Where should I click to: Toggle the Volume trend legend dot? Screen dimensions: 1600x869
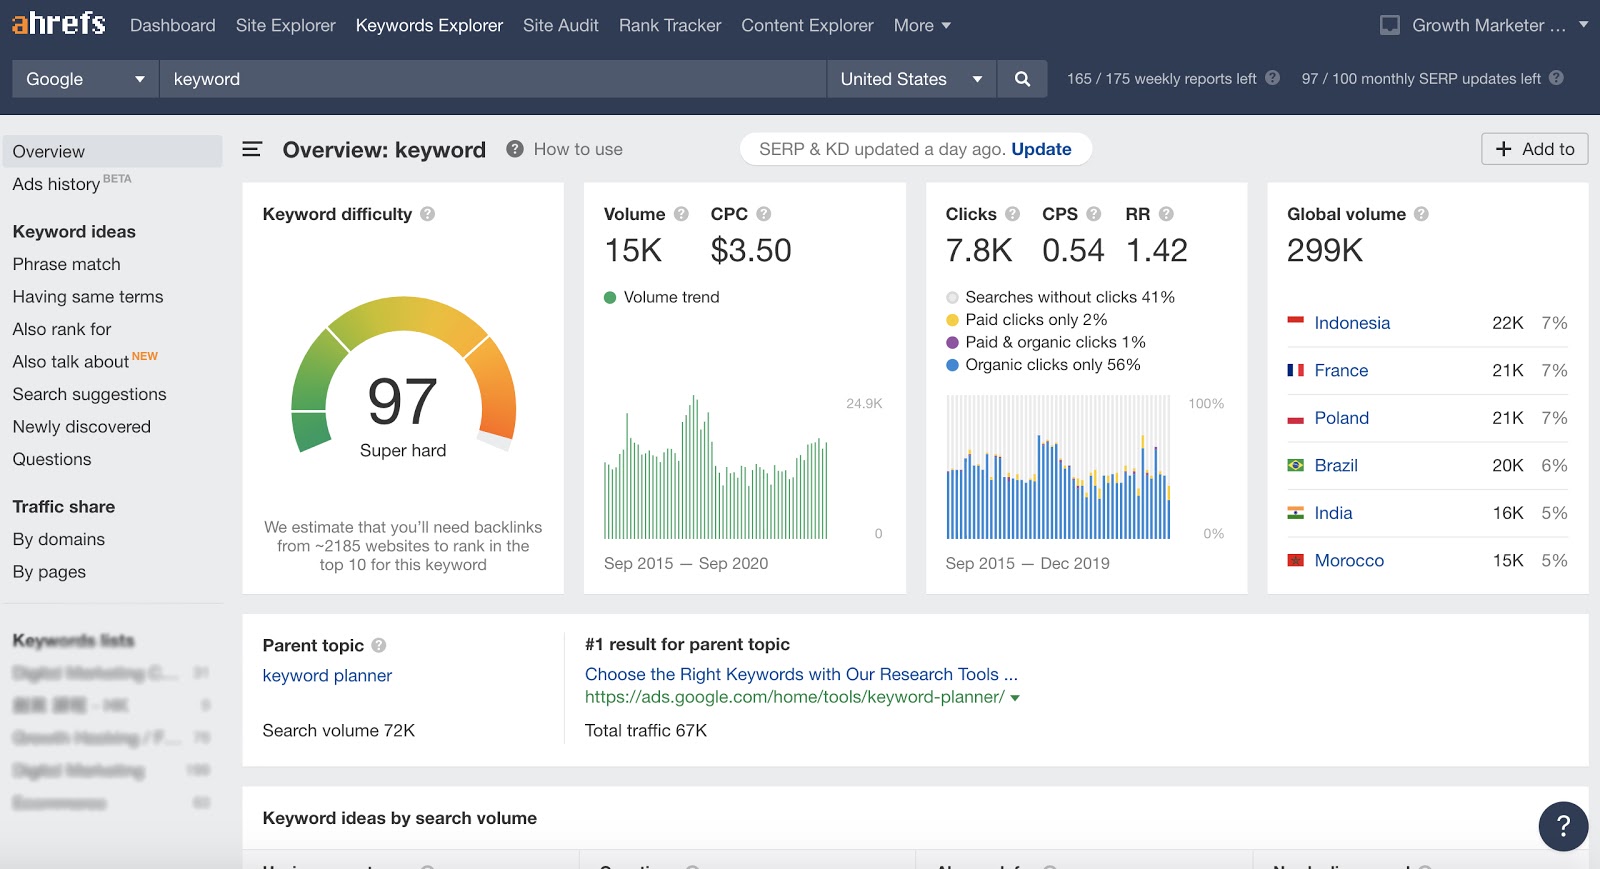point(610,297)
